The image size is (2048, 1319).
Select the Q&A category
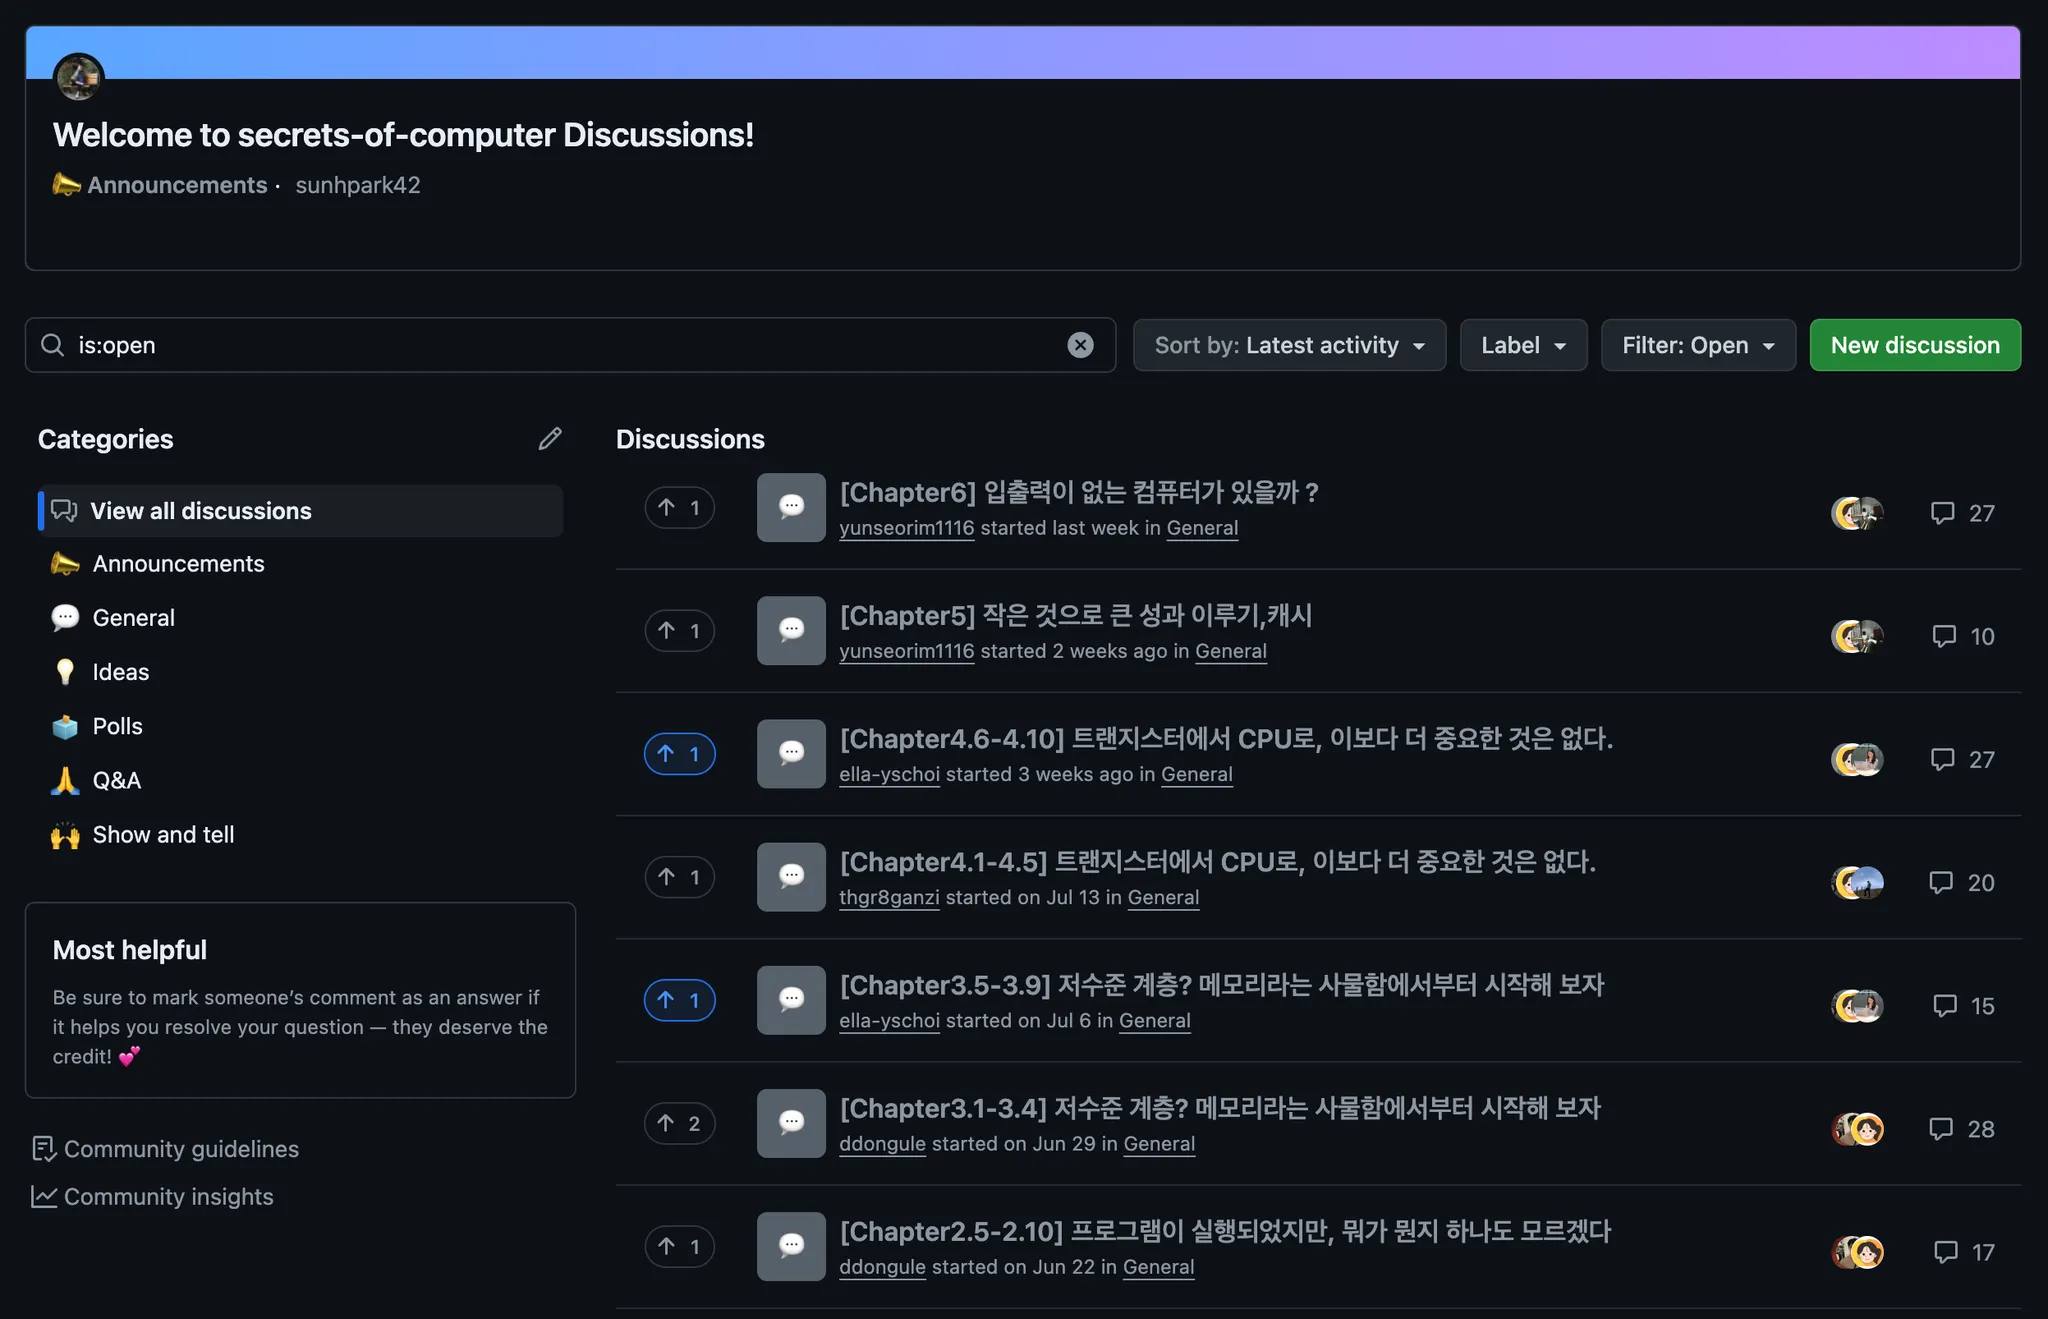[x=117, y=780]
